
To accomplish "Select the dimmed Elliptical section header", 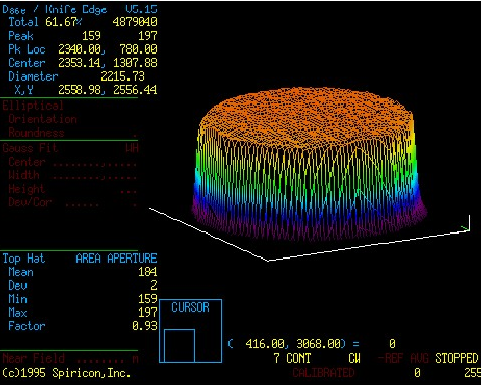I will 33,106.
